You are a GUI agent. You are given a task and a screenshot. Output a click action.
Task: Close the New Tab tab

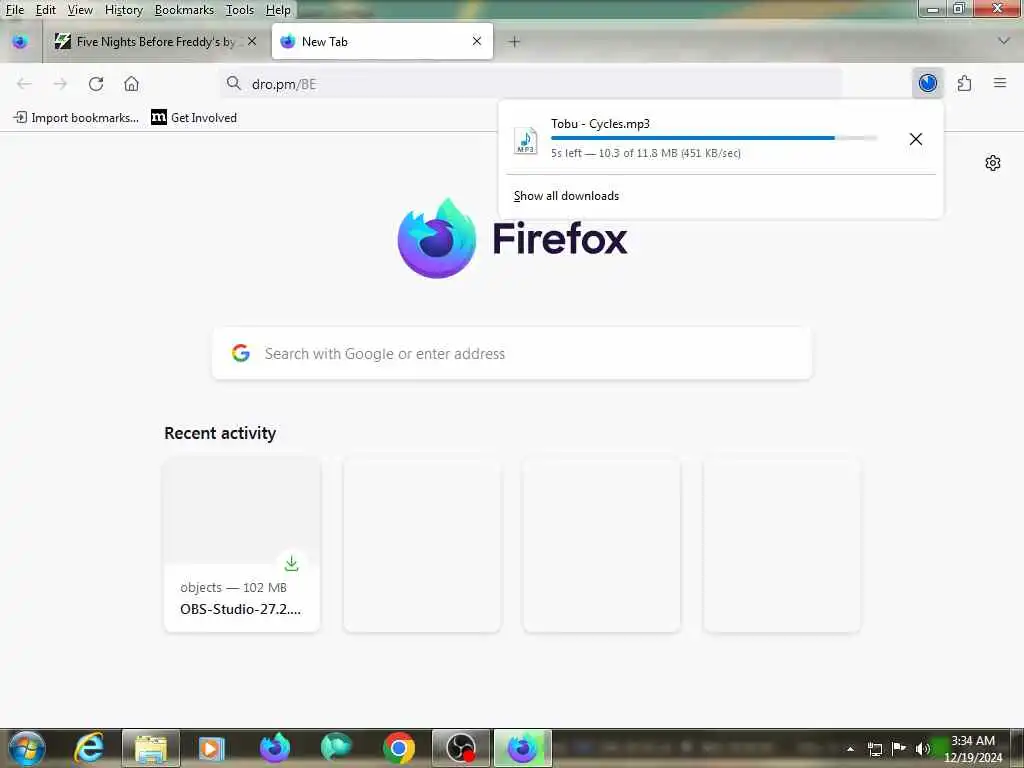(x=477, y=41)
